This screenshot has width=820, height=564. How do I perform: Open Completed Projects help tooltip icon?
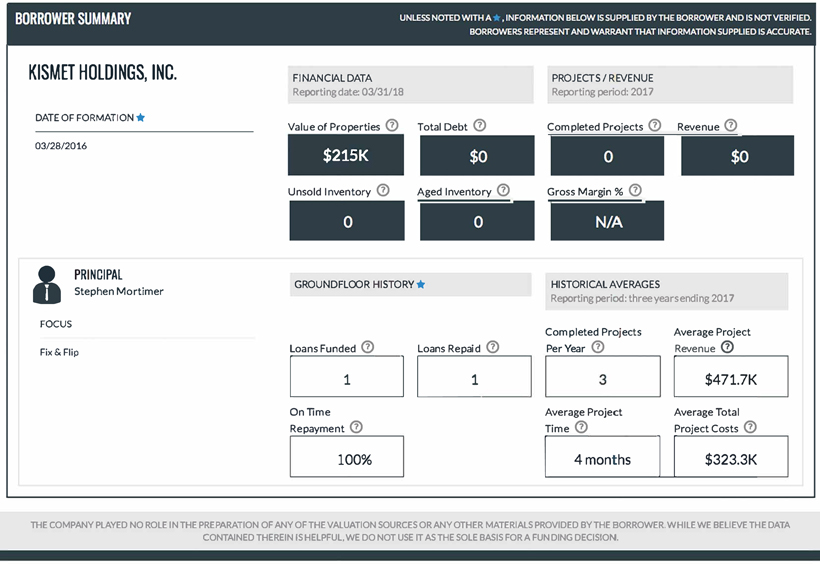(x=654, y=126)
